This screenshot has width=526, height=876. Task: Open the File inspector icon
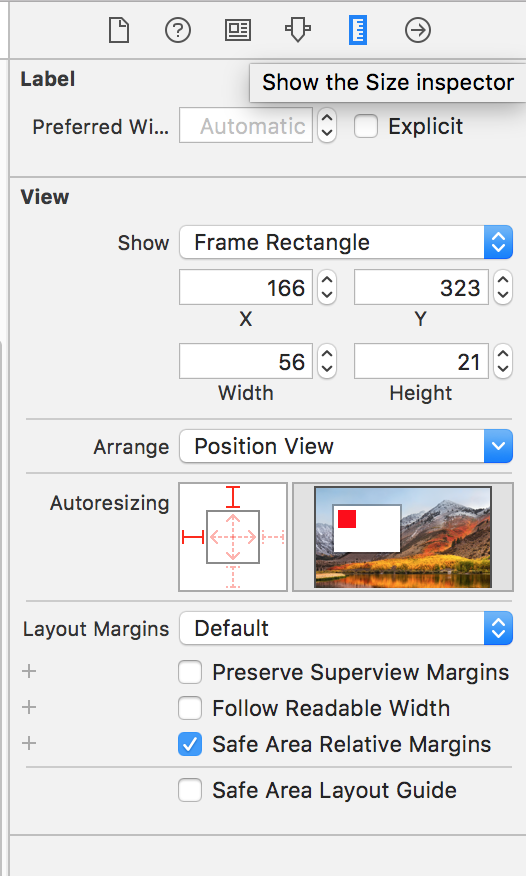[119, 30]
